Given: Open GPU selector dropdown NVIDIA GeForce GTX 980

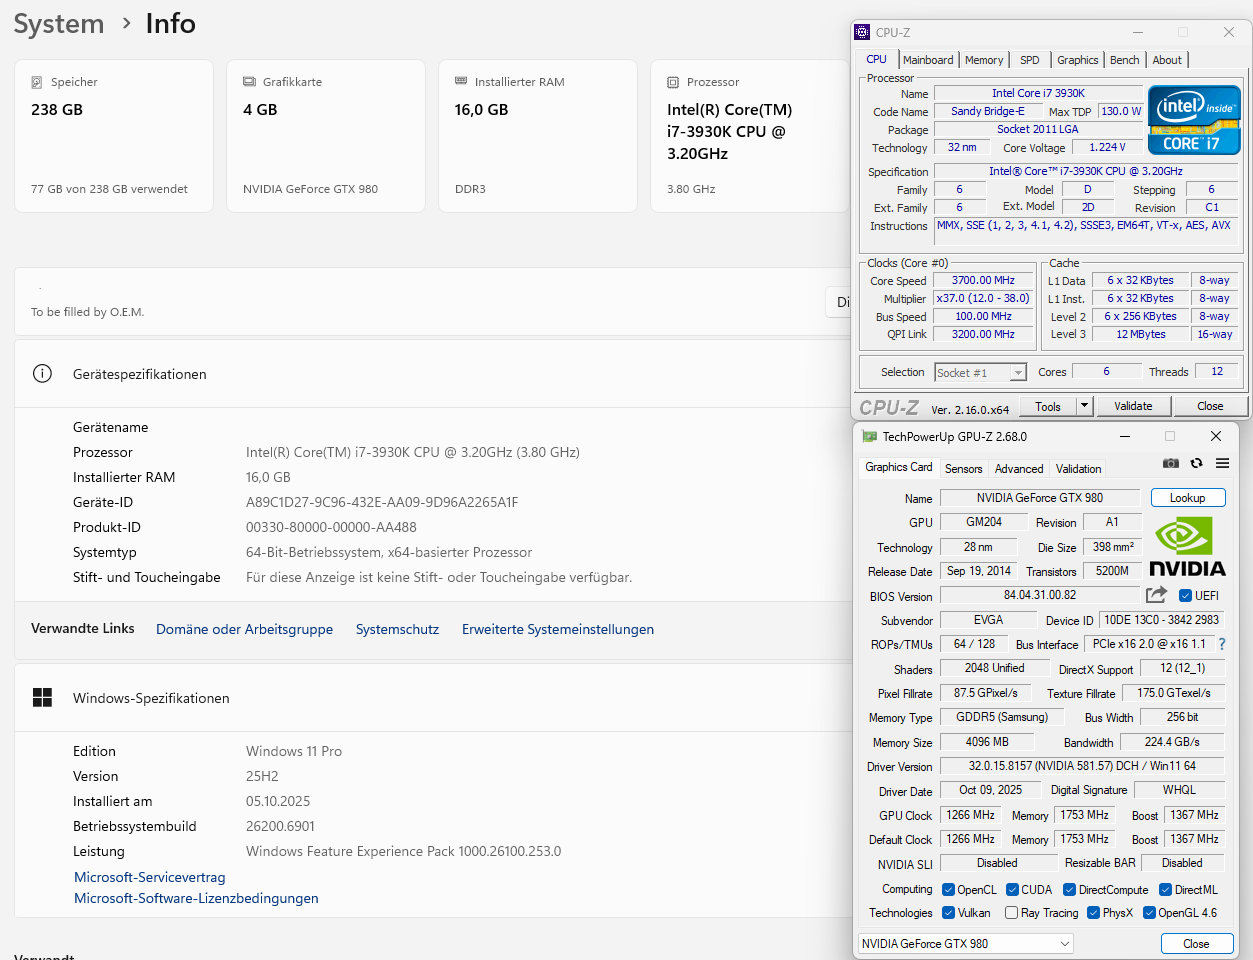Looking at the screenshot, I should point(966,943).
